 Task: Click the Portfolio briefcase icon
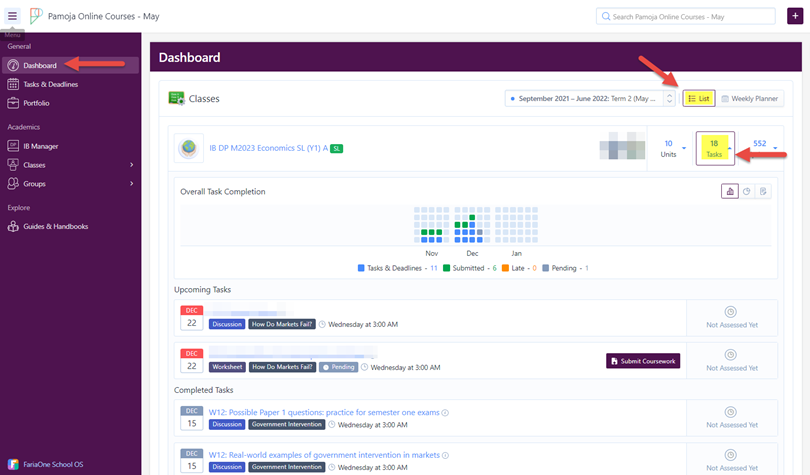(x=13, y=103)
